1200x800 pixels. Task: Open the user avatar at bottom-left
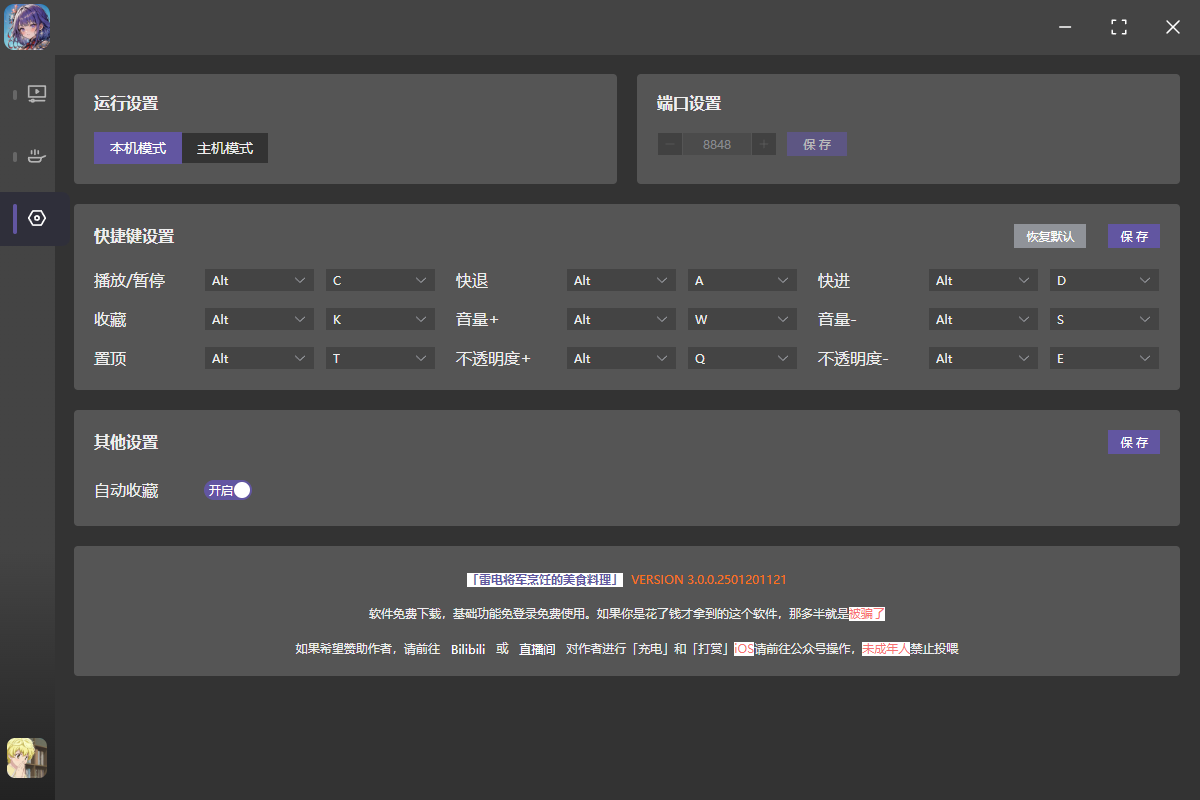27,758
